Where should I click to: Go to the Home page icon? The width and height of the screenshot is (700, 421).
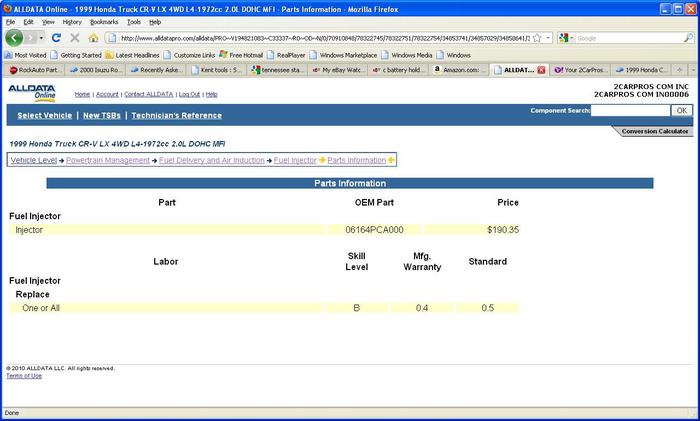[x=93, y=38]
